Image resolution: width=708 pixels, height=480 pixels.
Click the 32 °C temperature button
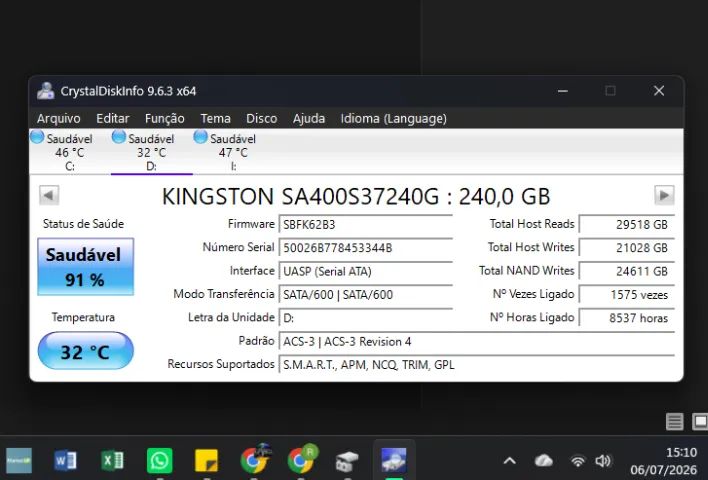[85, 351]
